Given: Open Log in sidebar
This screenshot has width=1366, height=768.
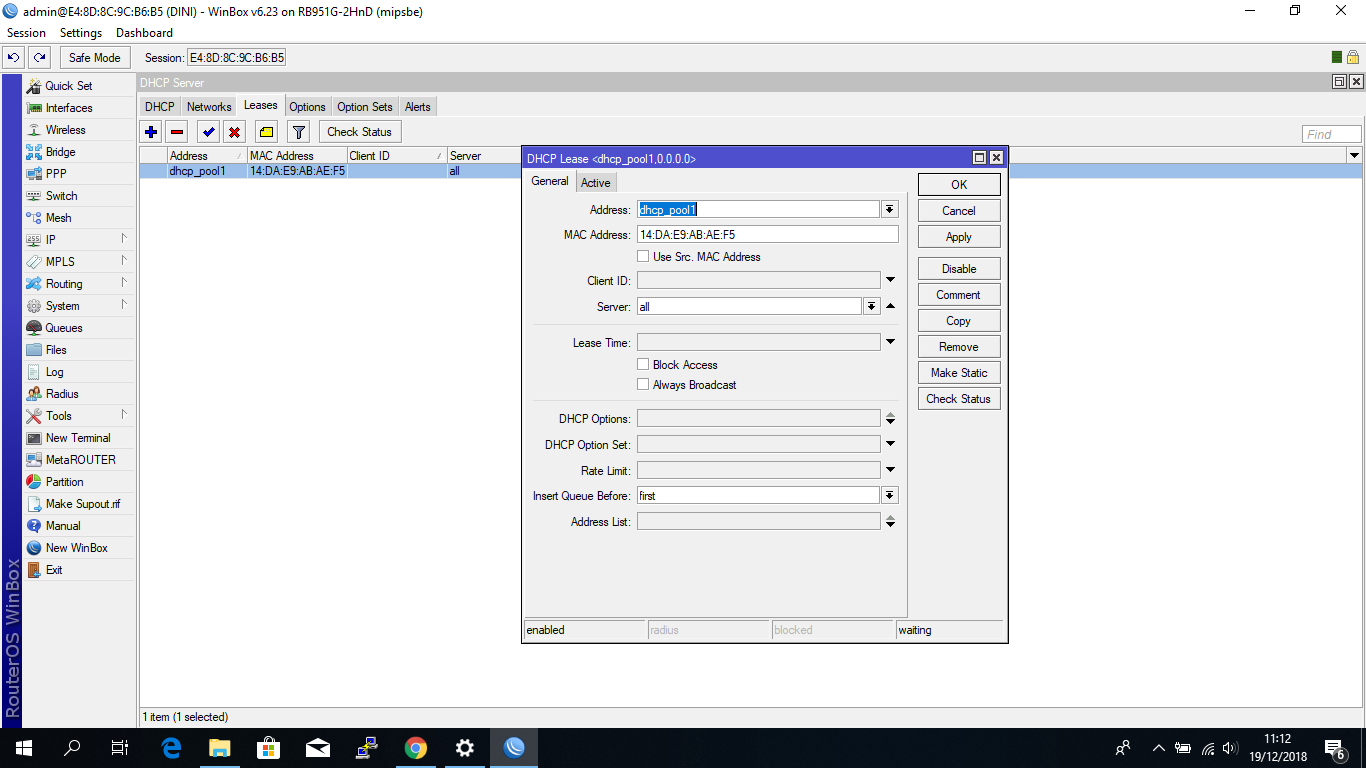Looking at the screenshot, I should 78,372.
